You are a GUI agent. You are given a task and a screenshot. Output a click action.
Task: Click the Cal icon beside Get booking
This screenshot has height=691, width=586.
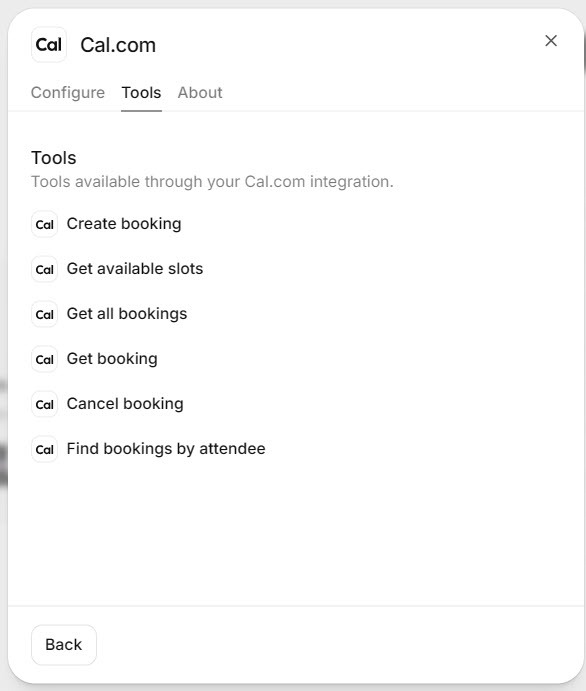(45, 359)
